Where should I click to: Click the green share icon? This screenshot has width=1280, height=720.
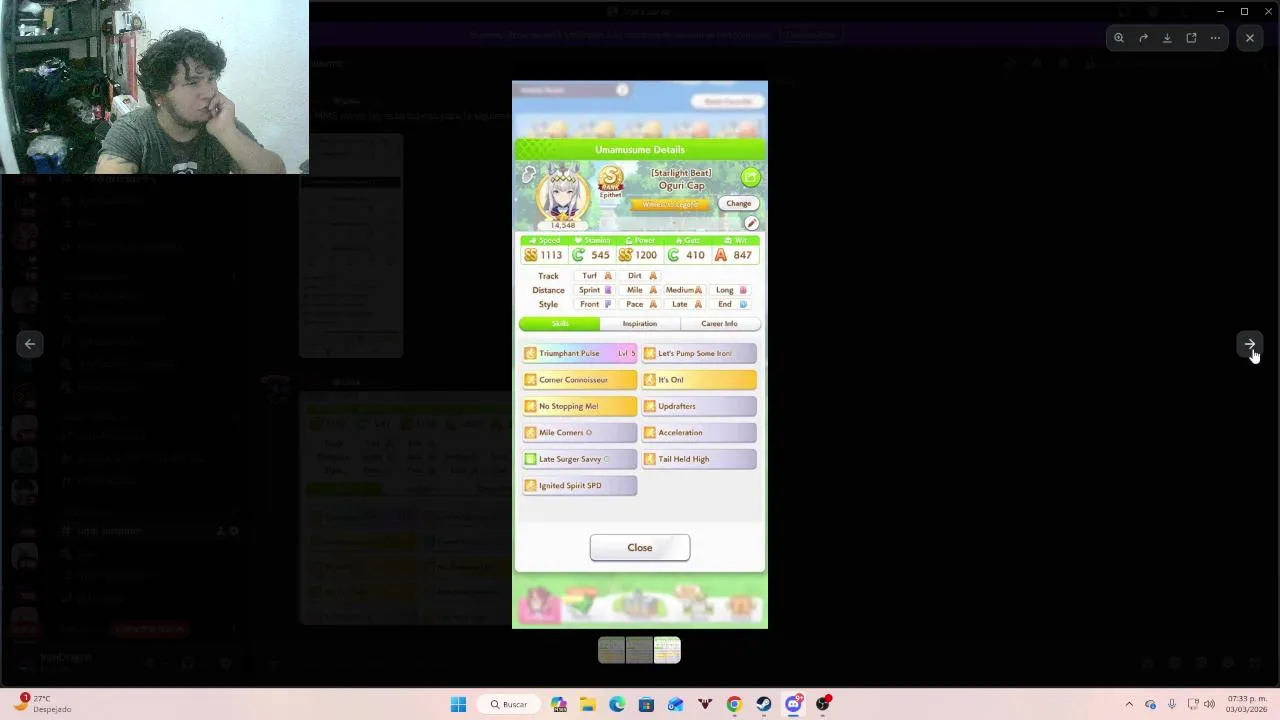click(x=751, y=177)
